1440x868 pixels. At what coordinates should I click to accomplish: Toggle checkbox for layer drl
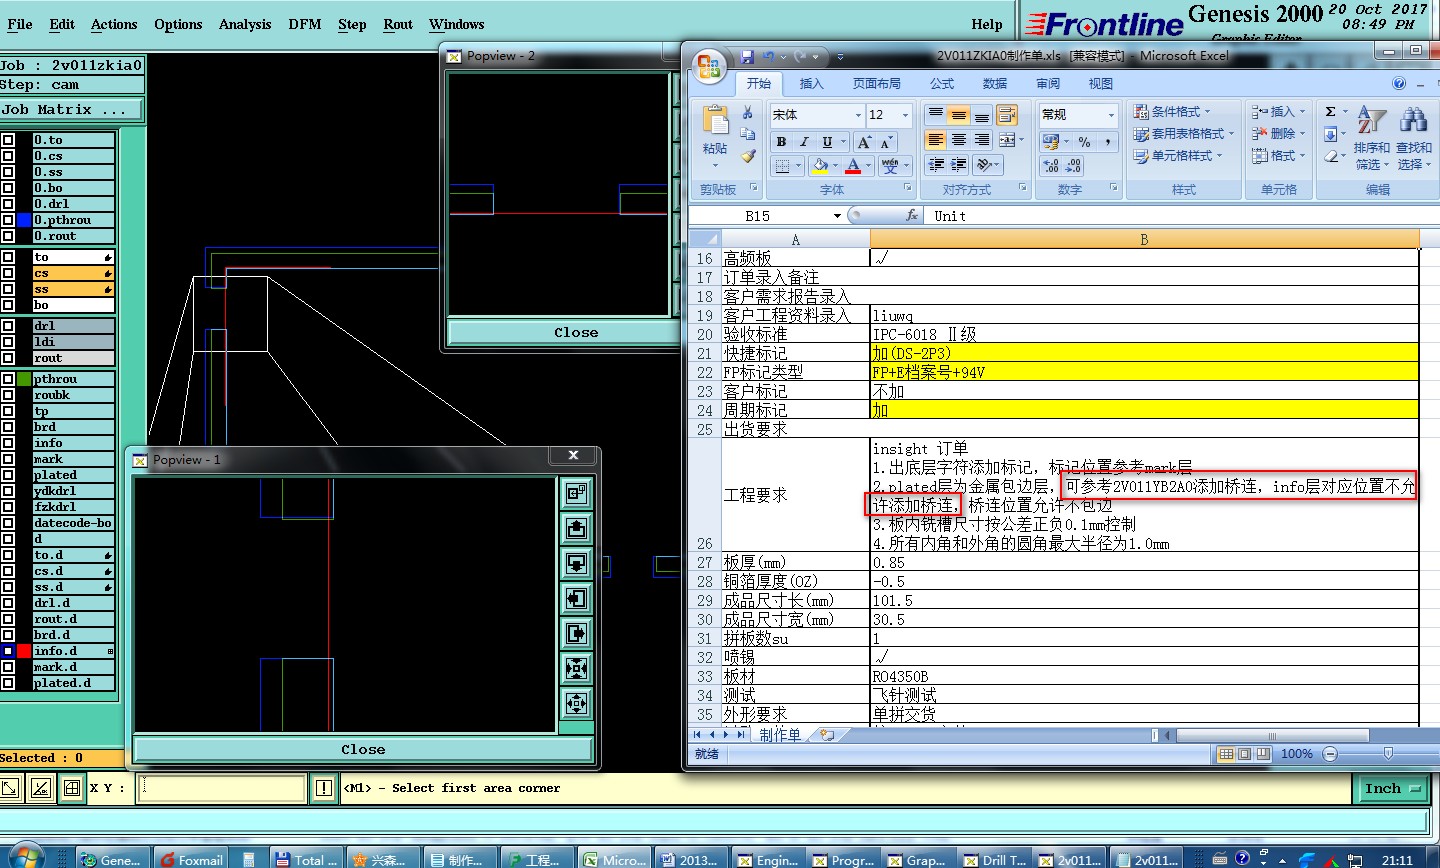click(x=8, y=326)
